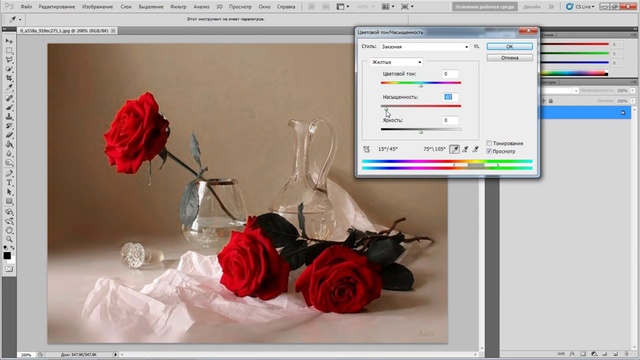Select the Move tool in the toolbar
The image size is (640, 360).
point(9,41)
